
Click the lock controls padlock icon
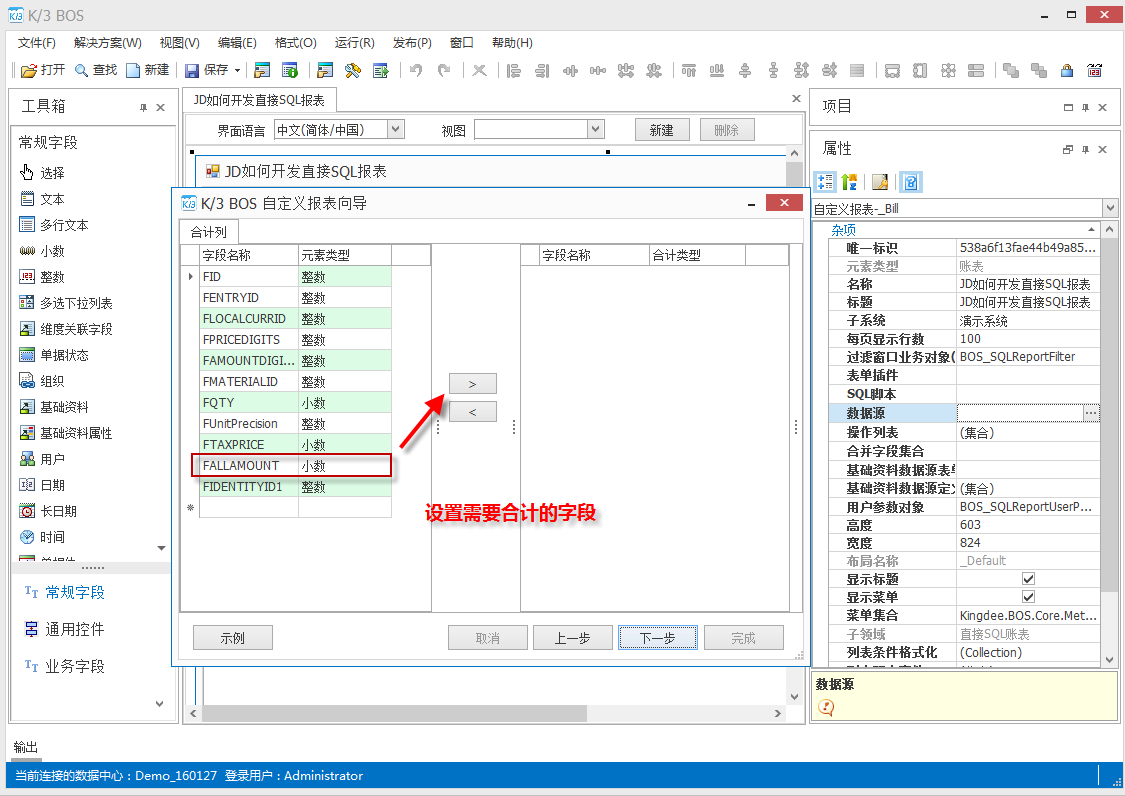[x=1067, y=70]
